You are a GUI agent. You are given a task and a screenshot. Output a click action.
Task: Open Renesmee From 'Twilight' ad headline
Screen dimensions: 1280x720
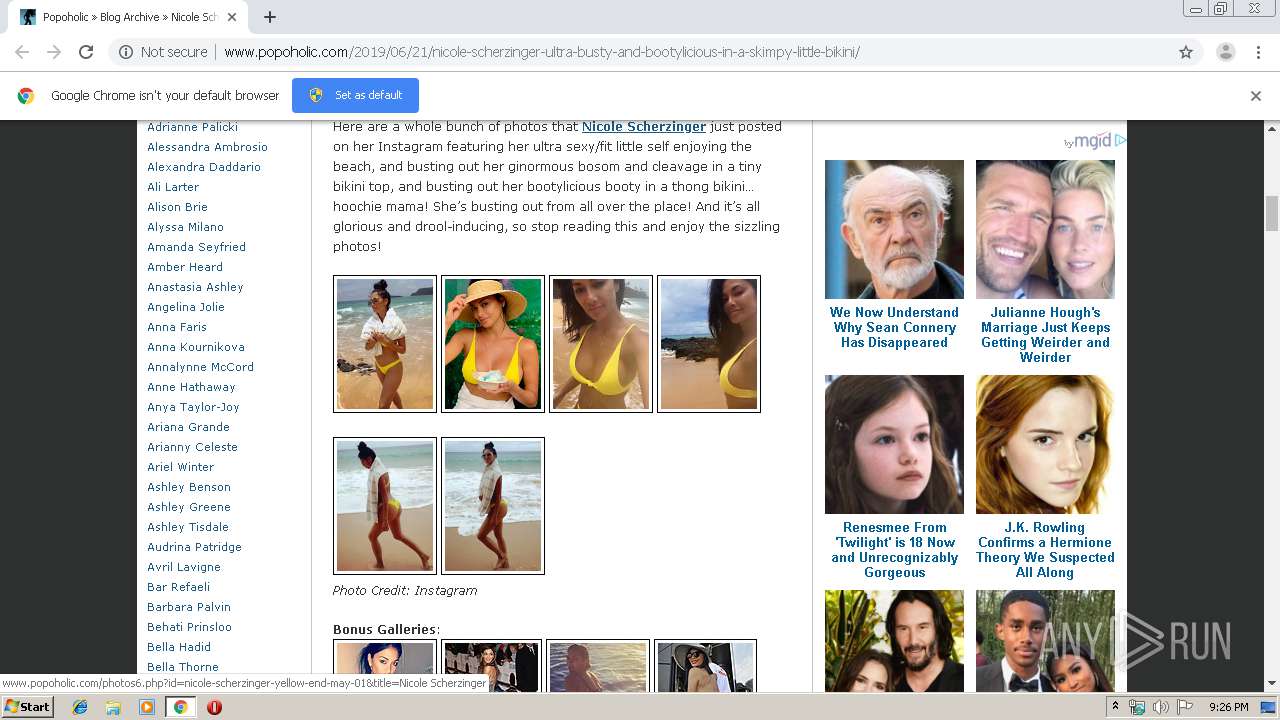tap(894, 550)
